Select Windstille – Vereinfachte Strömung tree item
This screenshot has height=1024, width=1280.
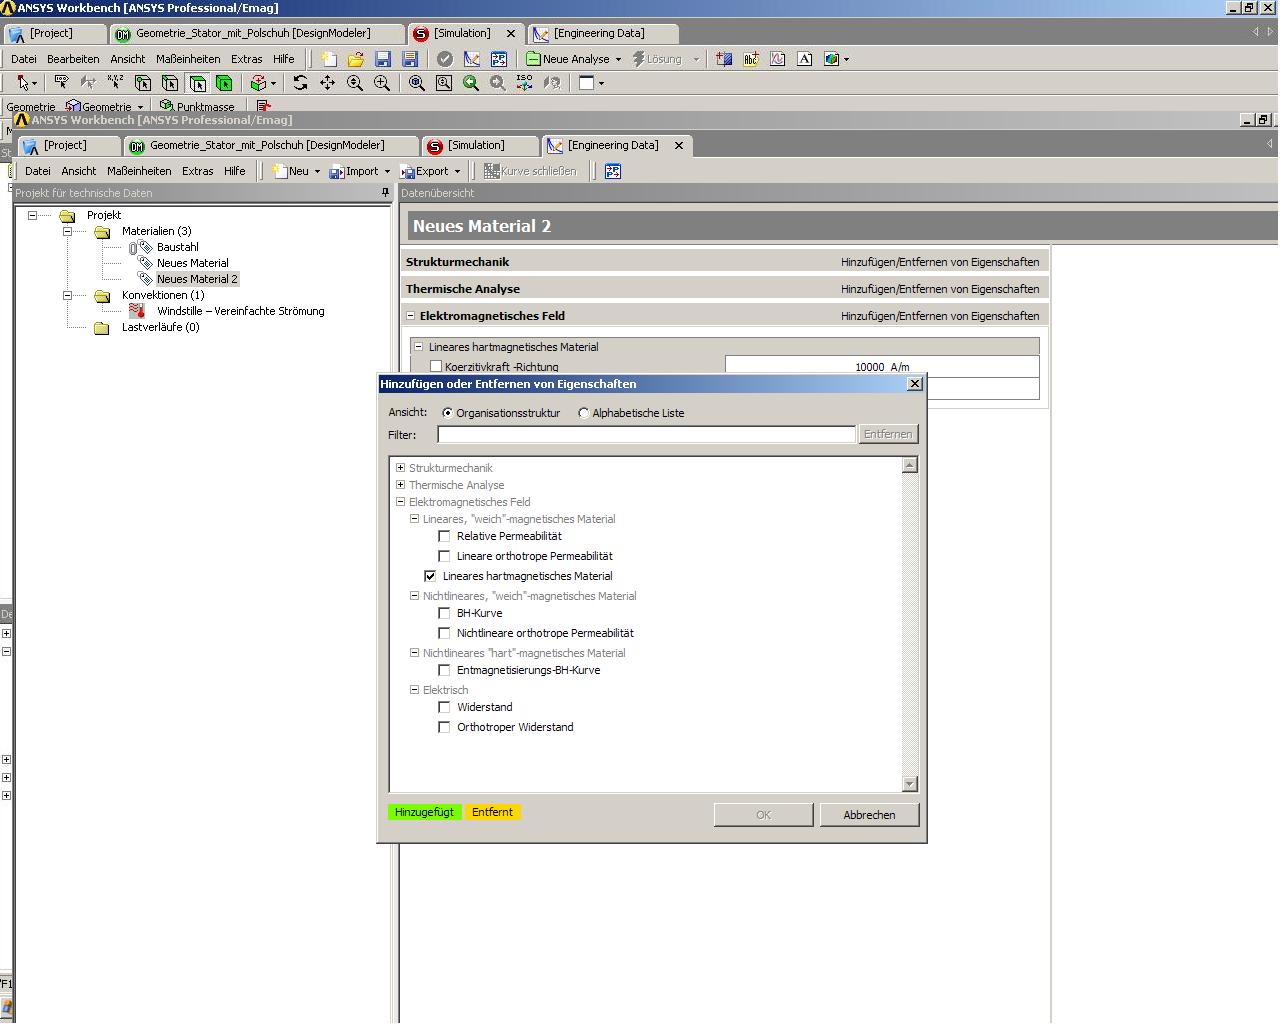[x=241, y=311]
